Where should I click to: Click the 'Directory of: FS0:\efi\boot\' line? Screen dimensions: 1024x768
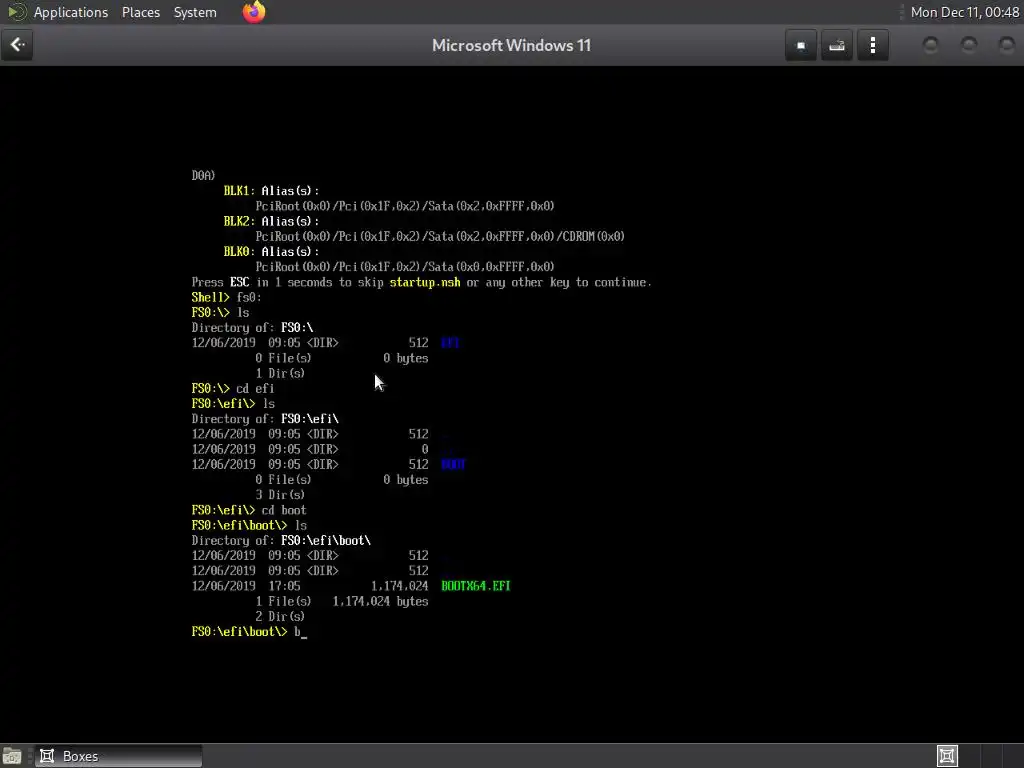[x=281, y=541]
